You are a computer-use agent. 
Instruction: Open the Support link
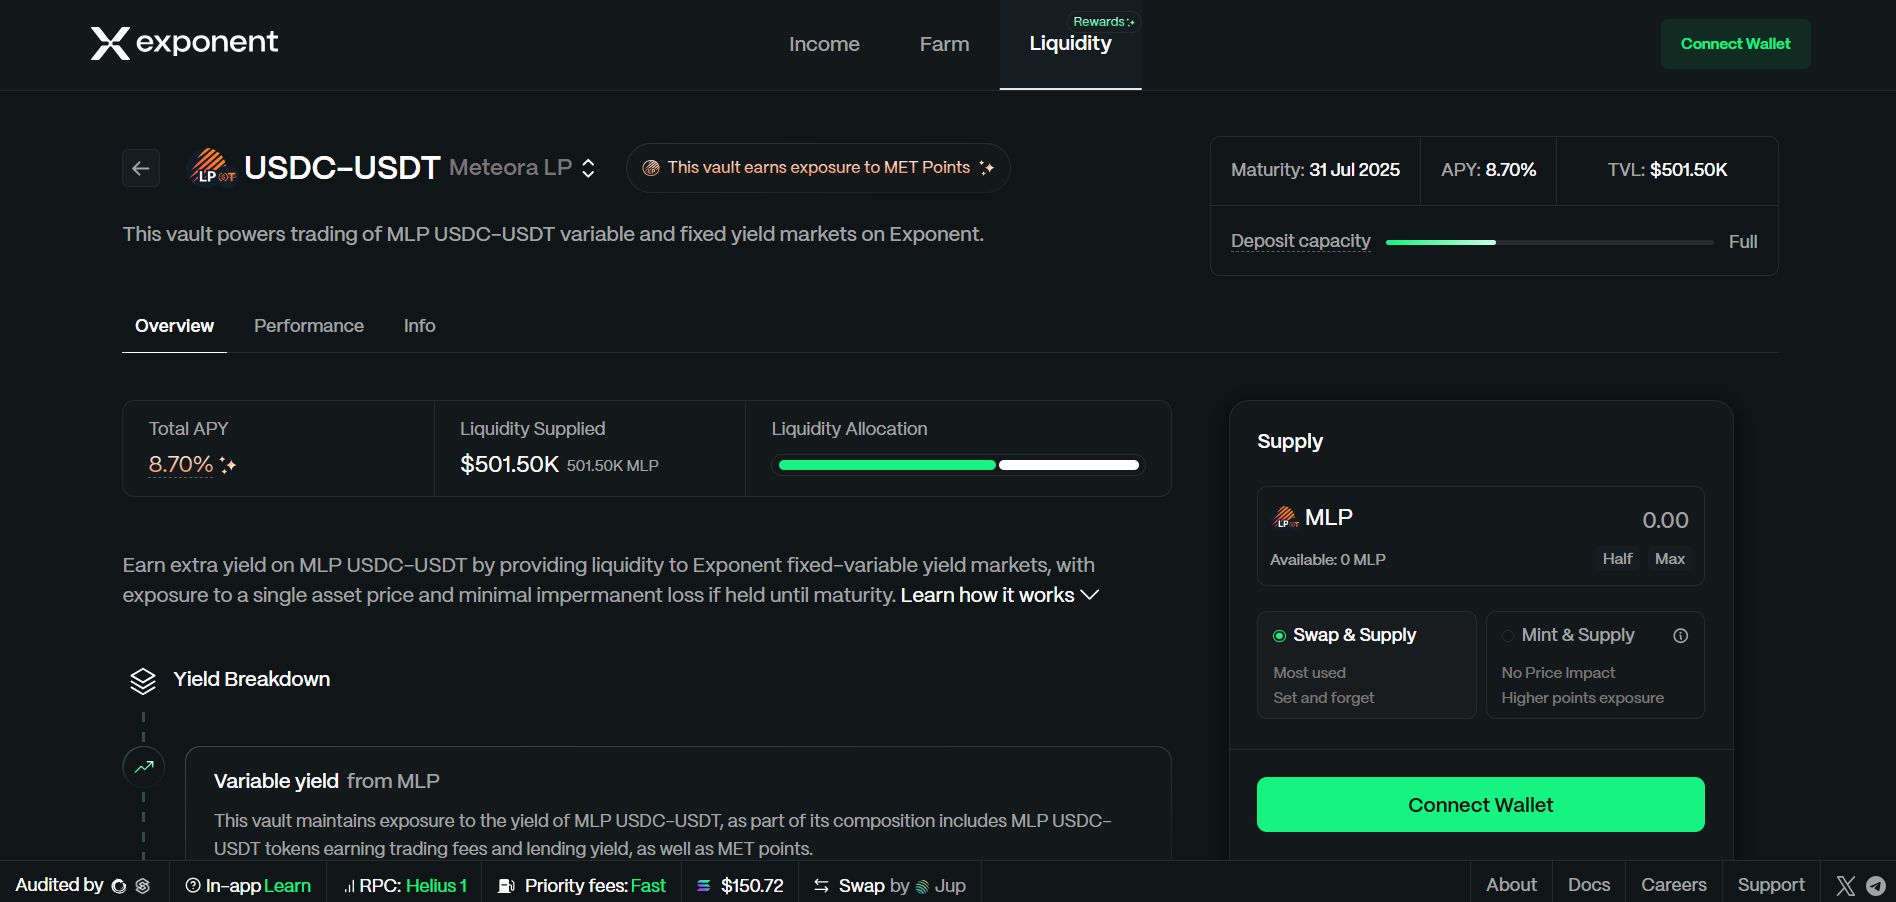tap(1771, 885)
